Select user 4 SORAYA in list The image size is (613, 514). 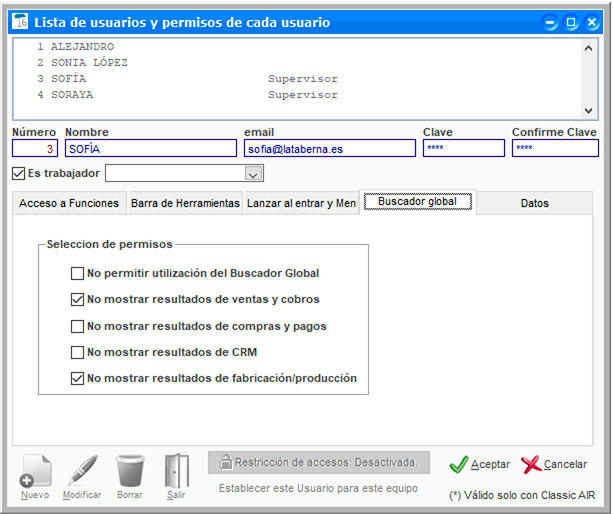(x=297, y=95)
